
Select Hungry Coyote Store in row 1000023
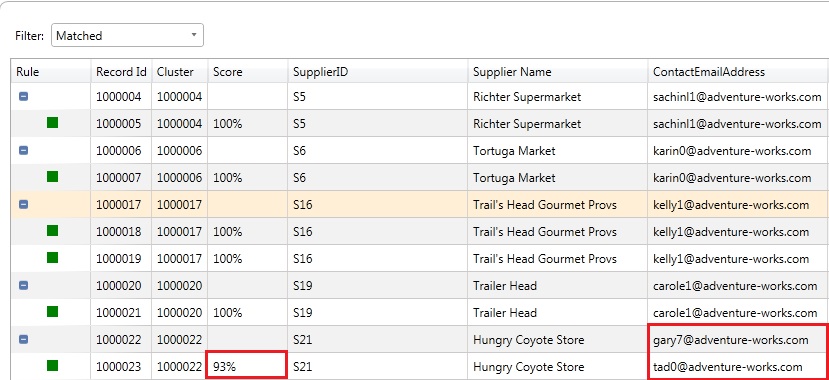click(x=558, y=366)
